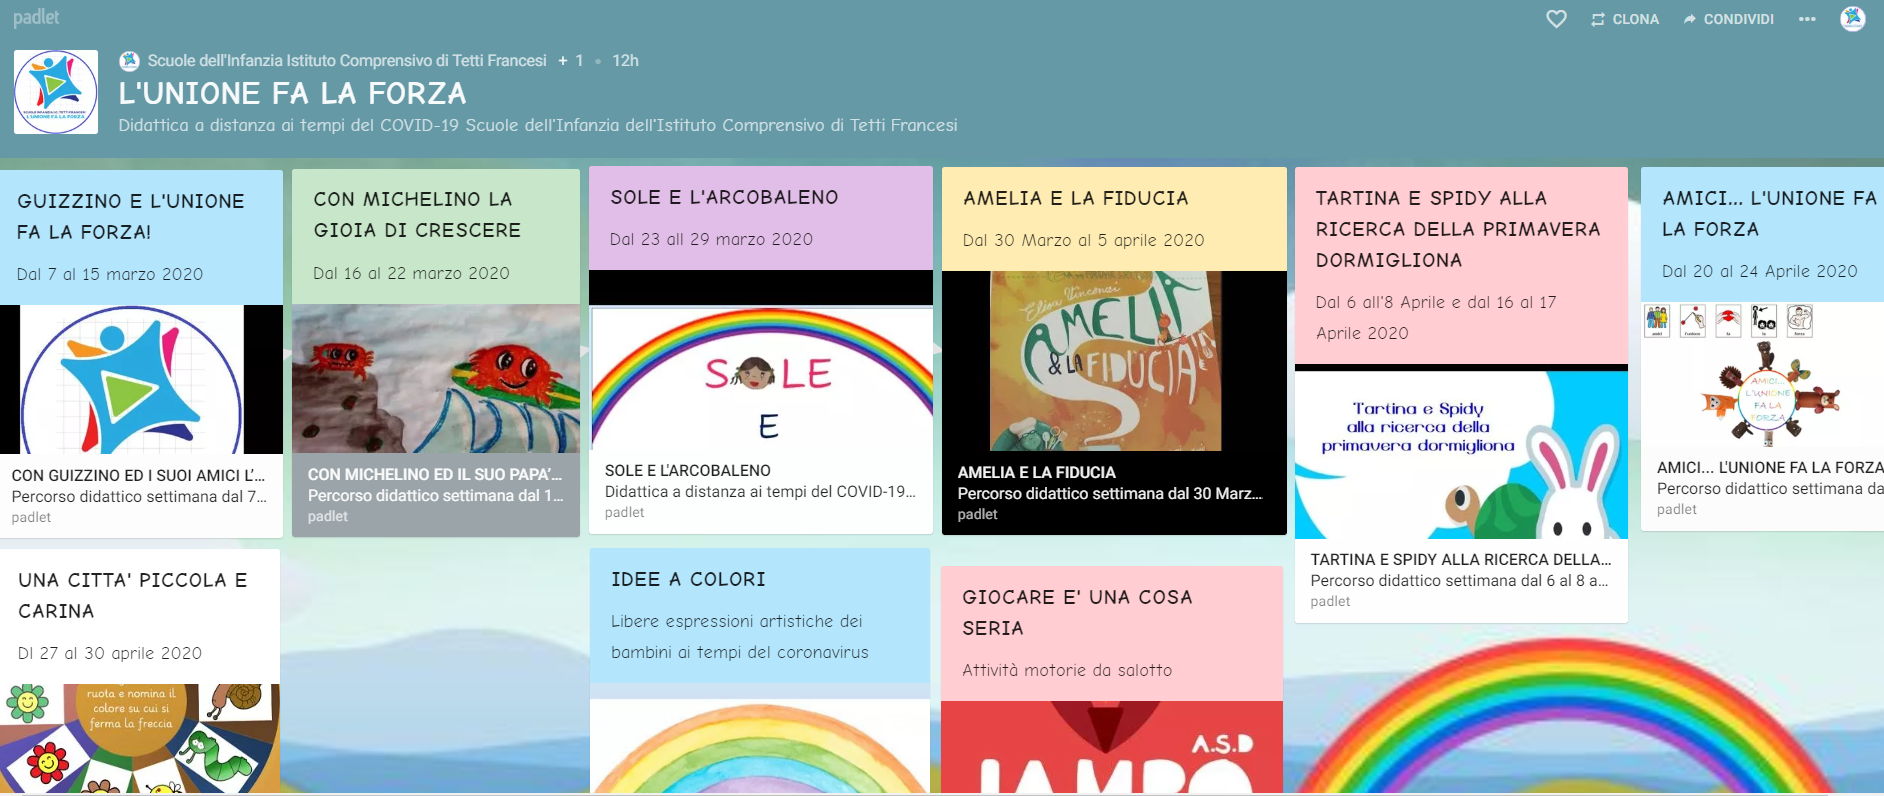Open link CON MICHELINO ED IL SUO PAPA'
1884x796 pixels.
435,475
